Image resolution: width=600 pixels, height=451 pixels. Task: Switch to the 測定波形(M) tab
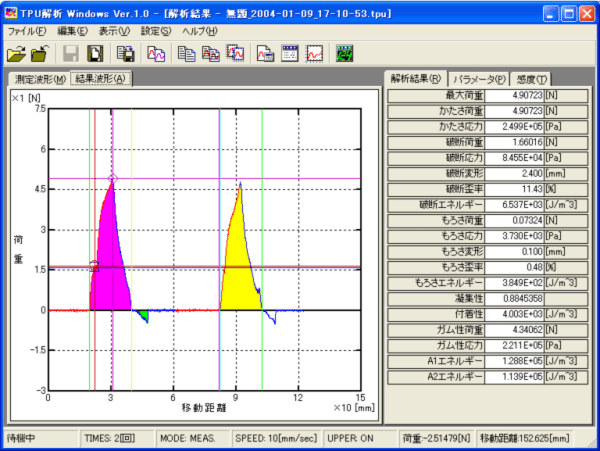tap(39, 79)
